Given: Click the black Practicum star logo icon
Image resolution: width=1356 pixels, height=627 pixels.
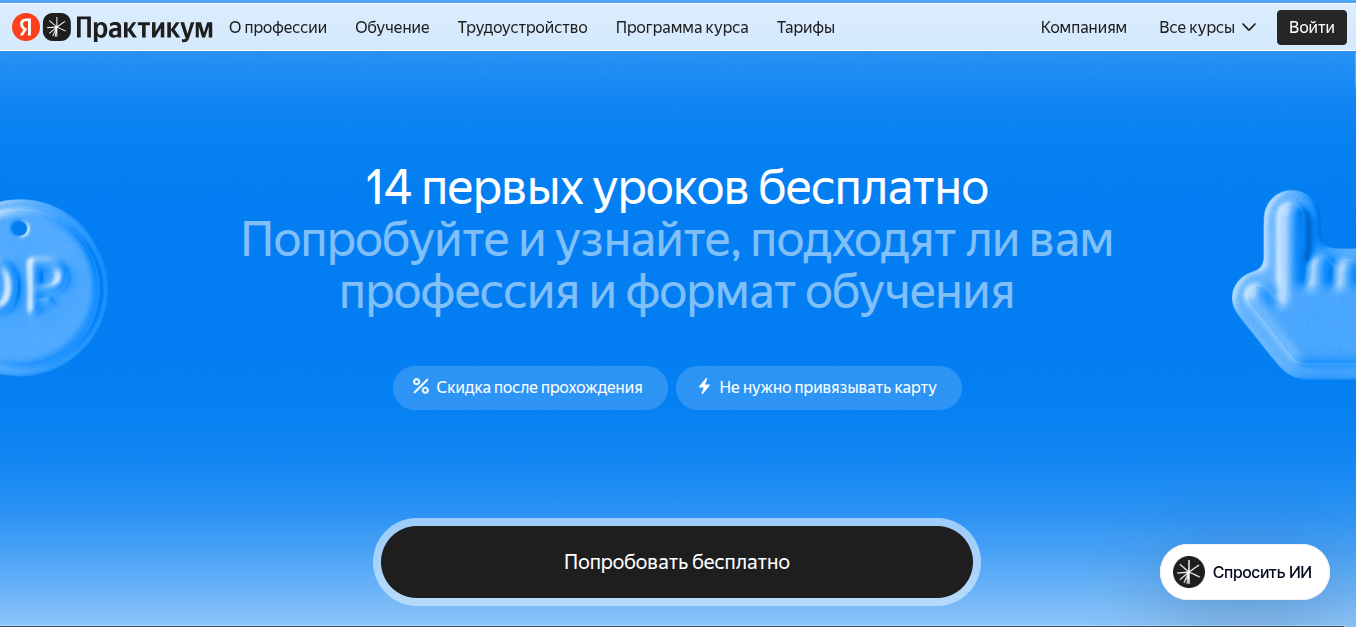Looking at the screenshot, I should [57, 28].
